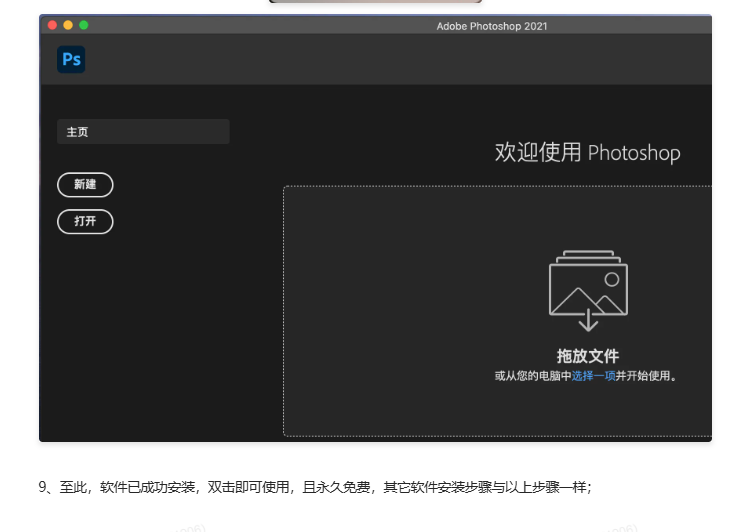Click the 拖放文件 heading text
The height and width of the screenshot is (532, 746).
point(588,356)
